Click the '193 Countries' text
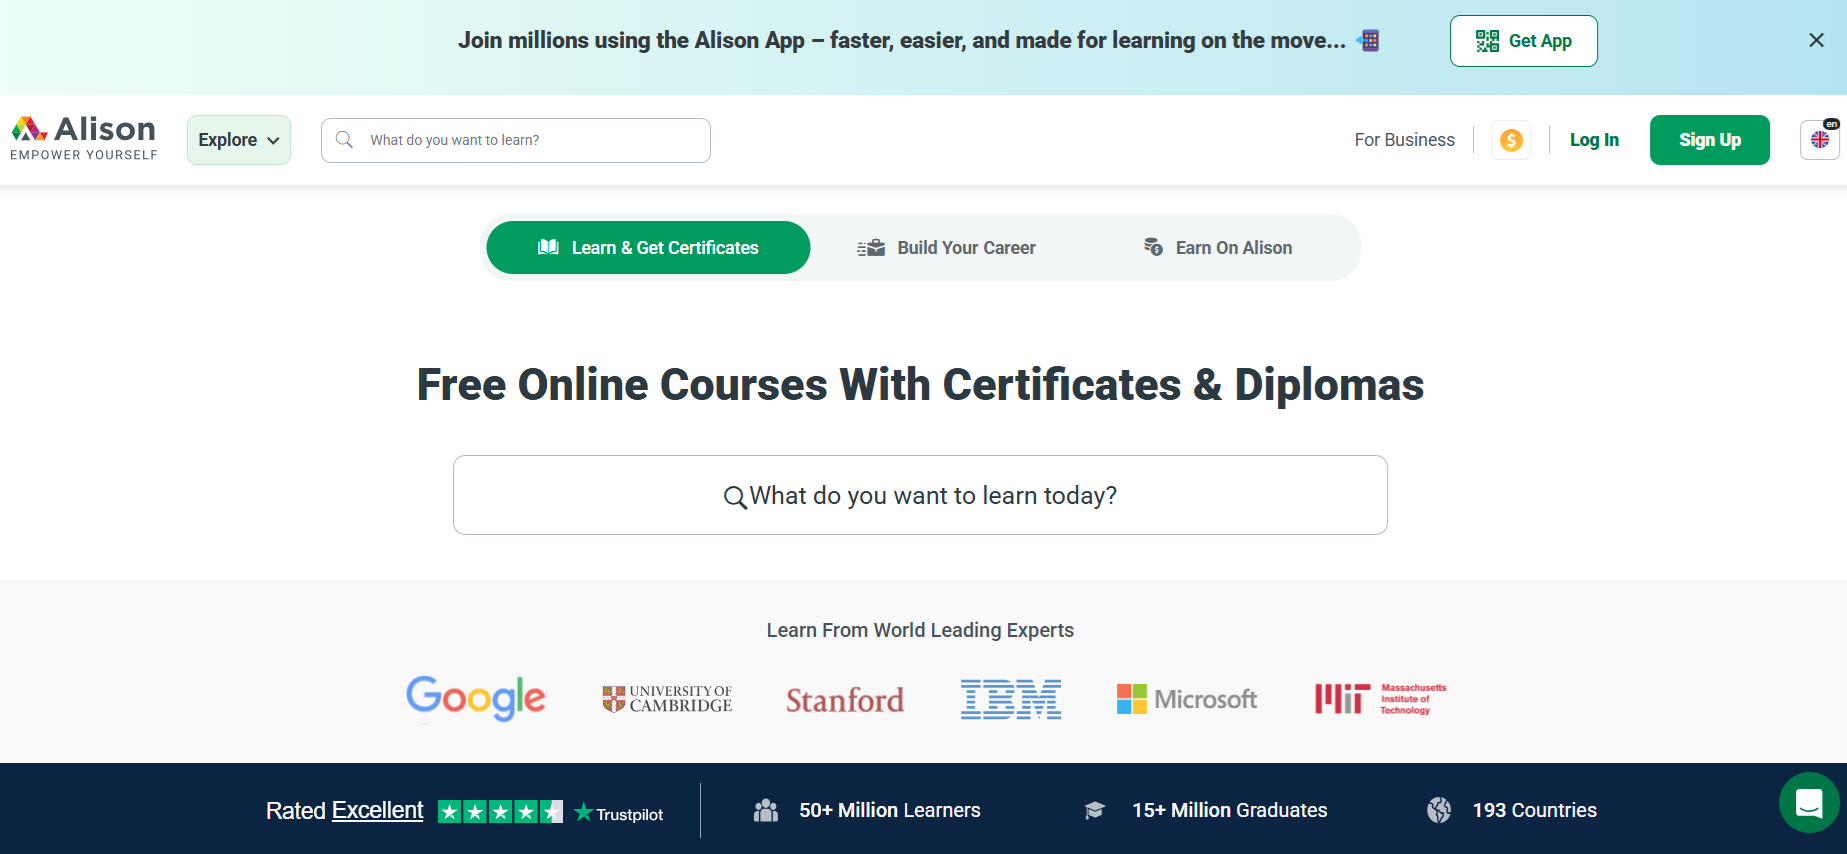The height and width of the screenshot is (854, 1847). pos(1535,810)
